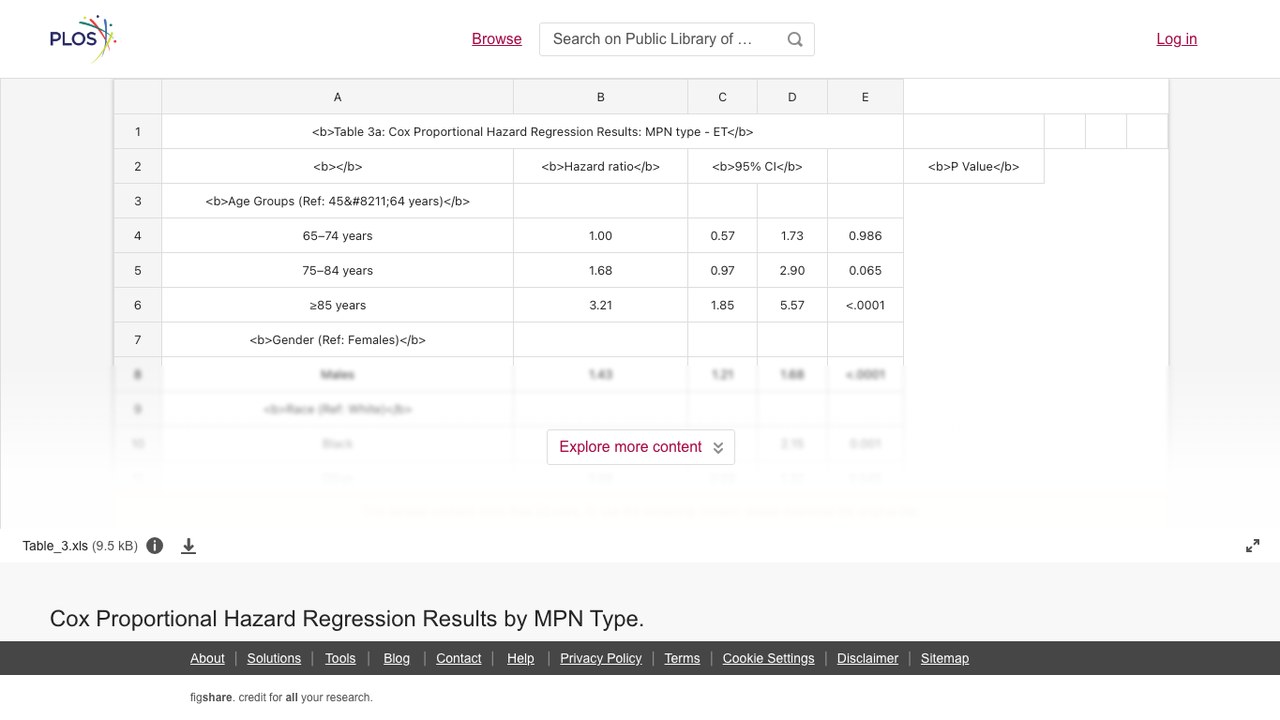Click P value 0.065

tap(865, 271)
